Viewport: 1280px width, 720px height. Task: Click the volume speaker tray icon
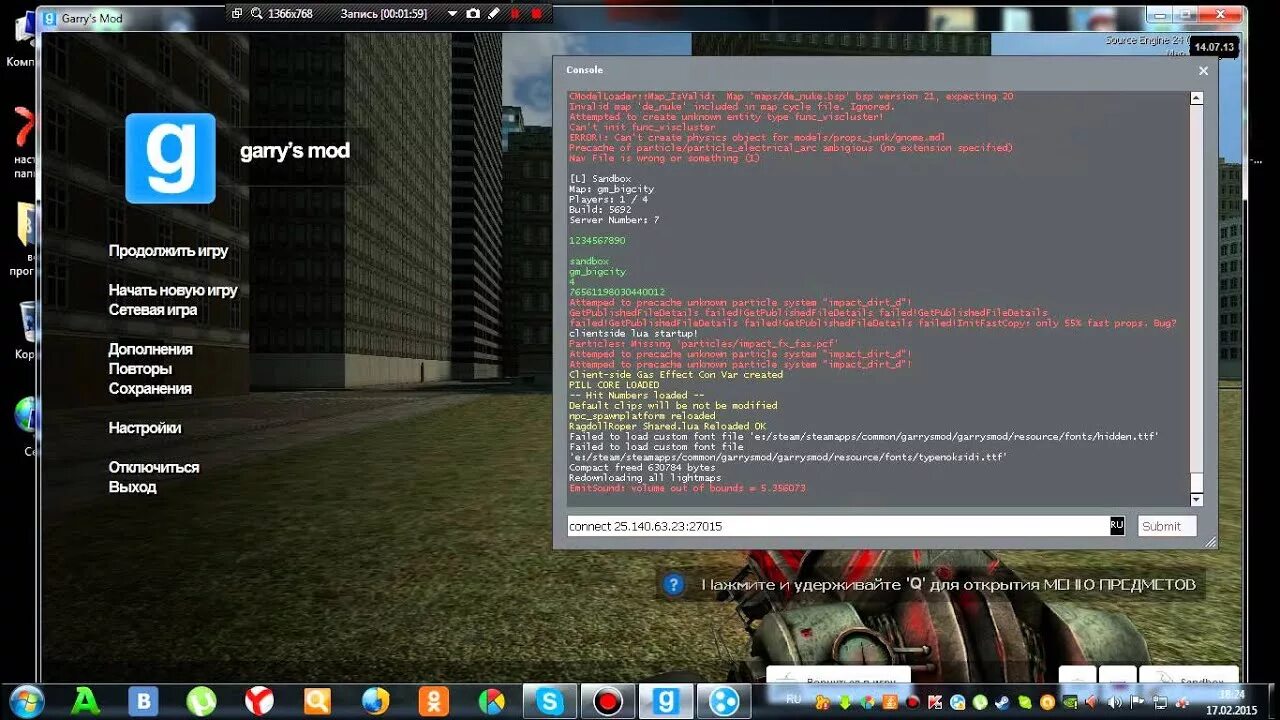click(1116, 702)
